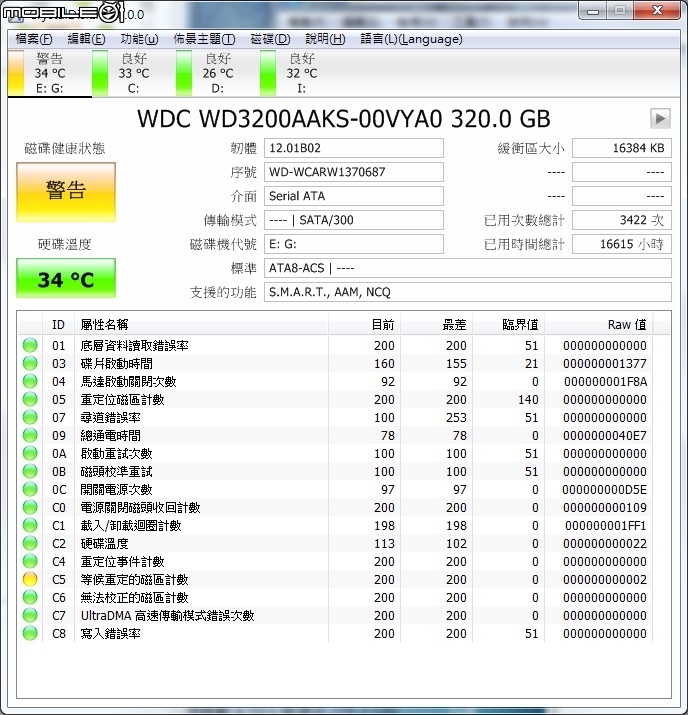Click the green status icon of row 0C
The image size is (688, 715).
click(x=30, y=489)
